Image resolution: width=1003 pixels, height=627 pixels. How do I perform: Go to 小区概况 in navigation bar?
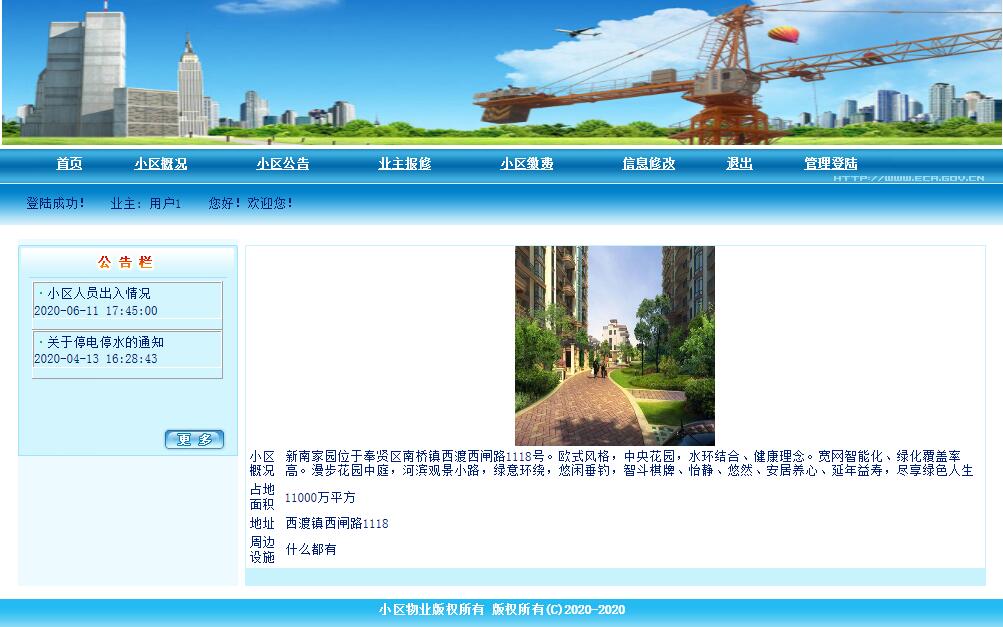click(x=161, y=164)
